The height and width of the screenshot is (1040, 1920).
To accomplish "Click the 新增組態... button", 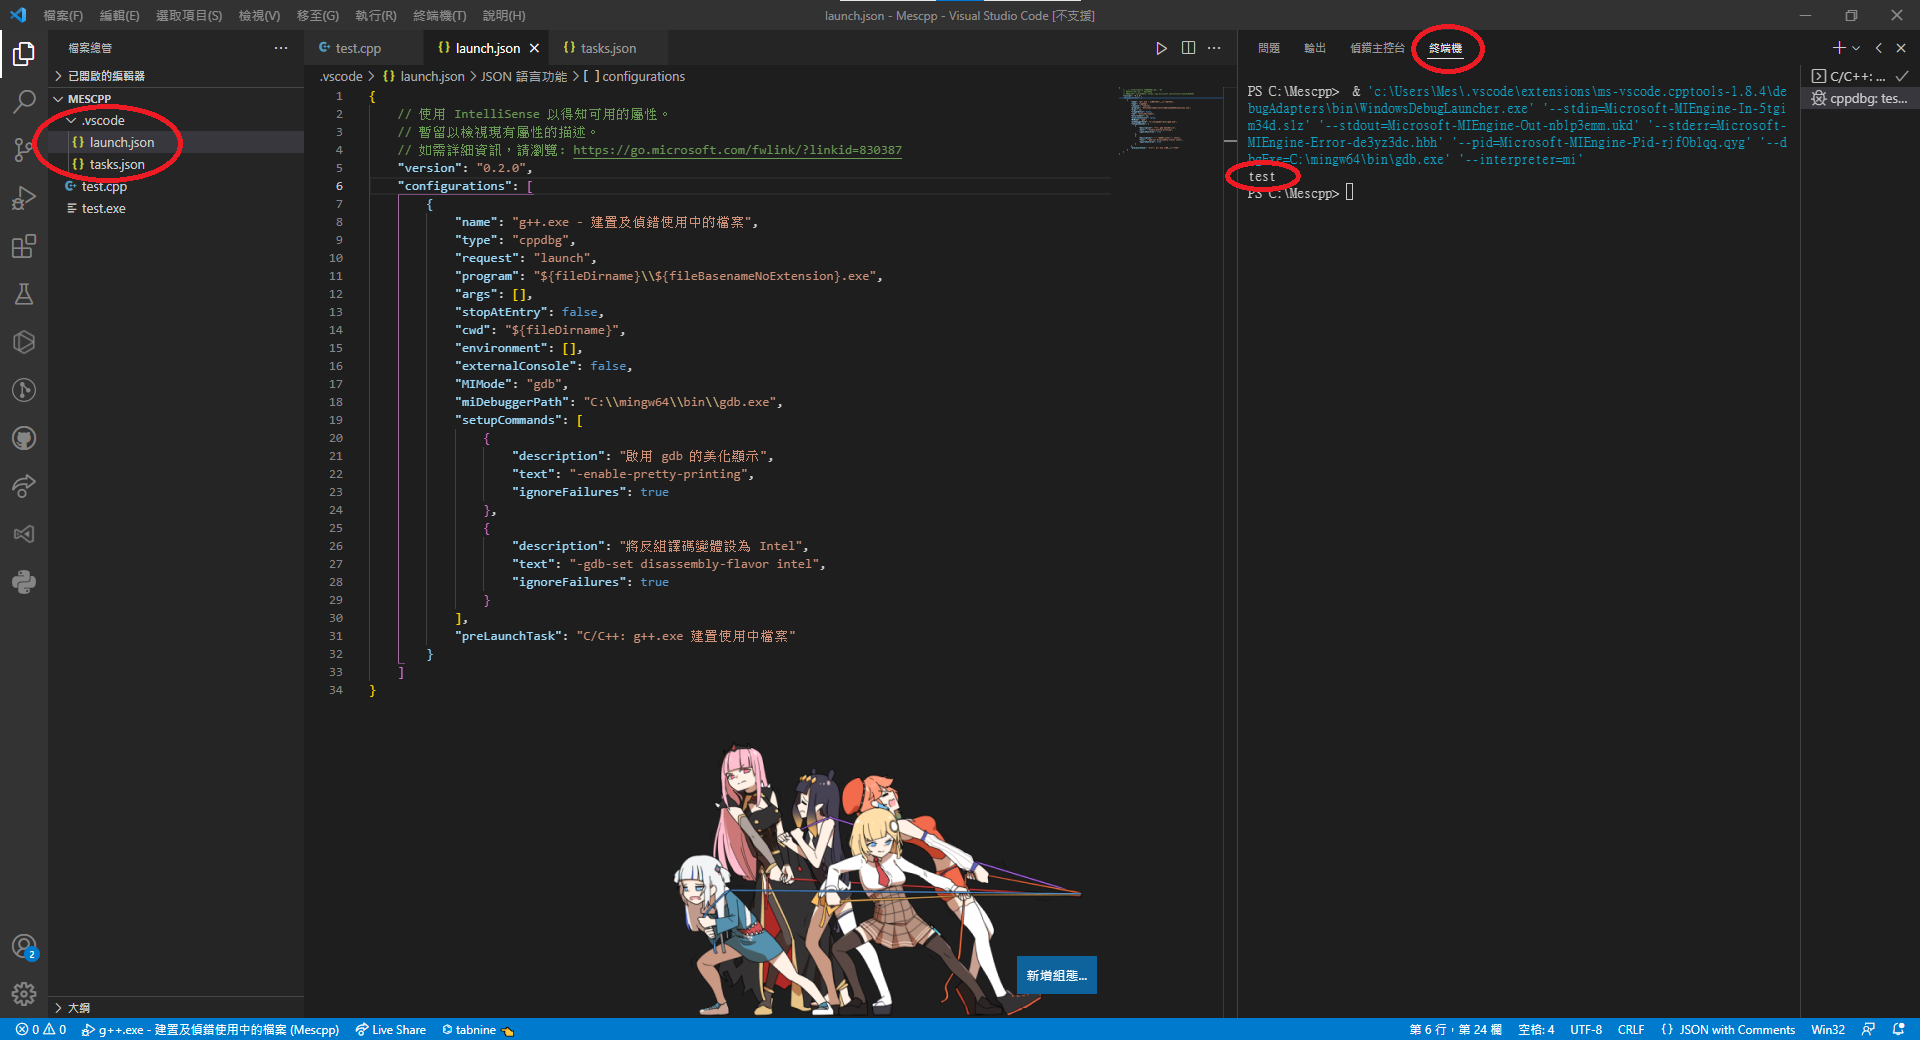I will coord(1057,975).
